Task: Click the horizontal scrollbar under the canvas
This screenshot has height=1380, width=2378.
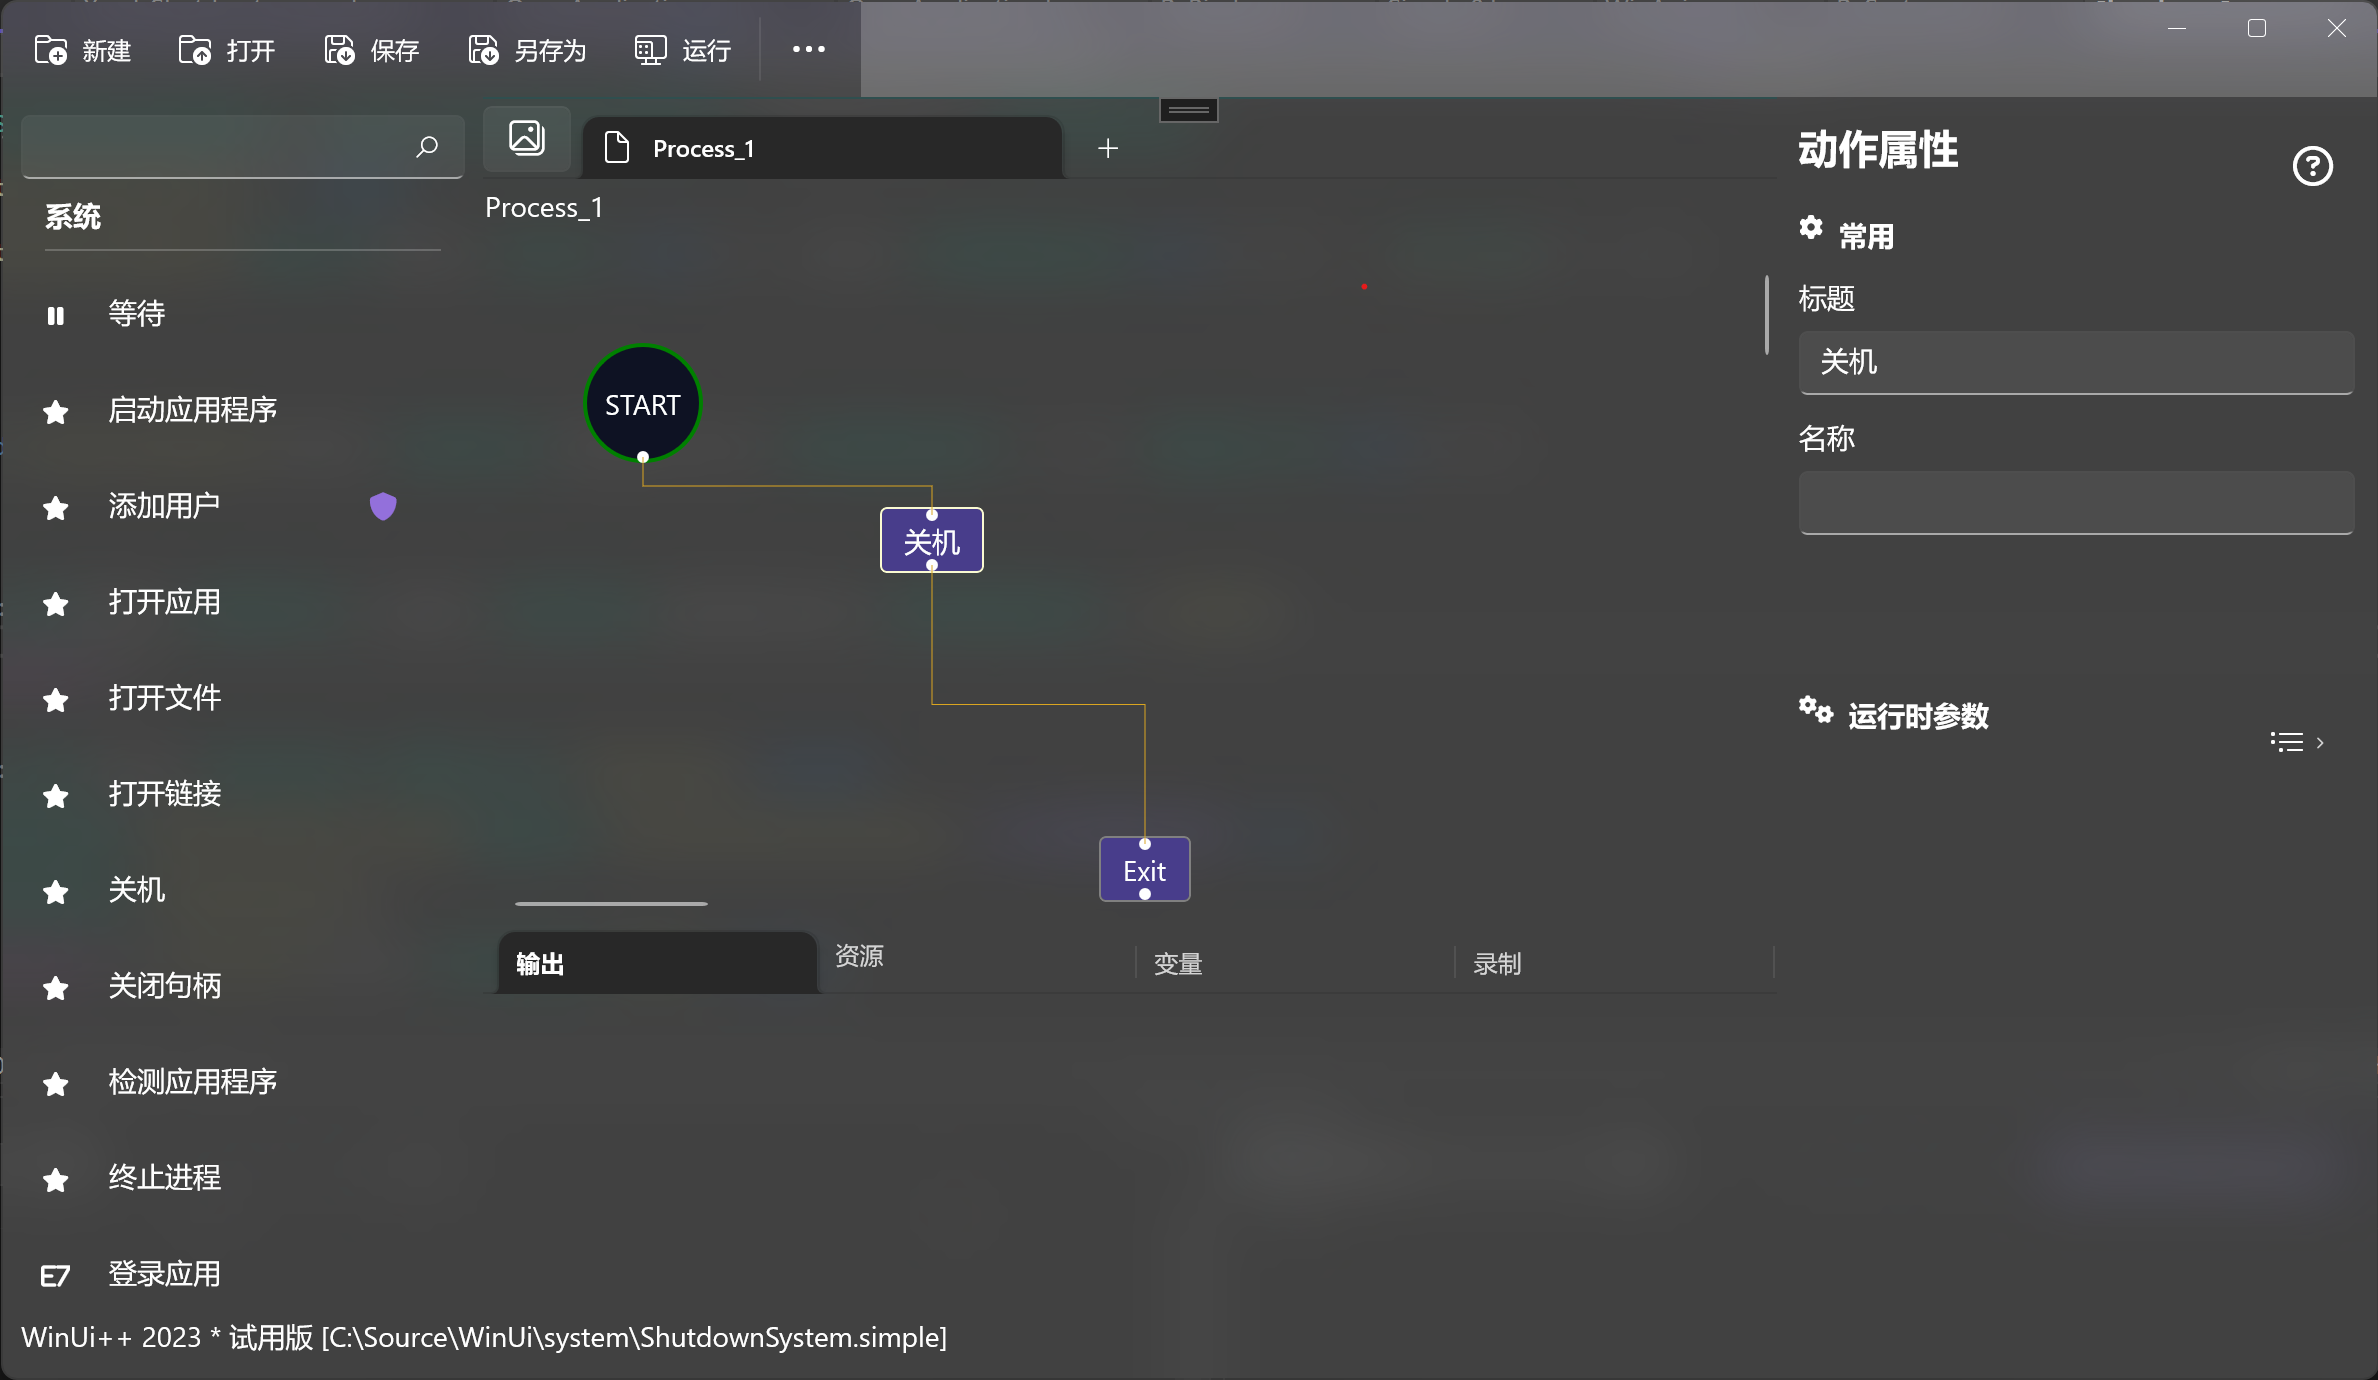Action: click(x=611, y=903)
